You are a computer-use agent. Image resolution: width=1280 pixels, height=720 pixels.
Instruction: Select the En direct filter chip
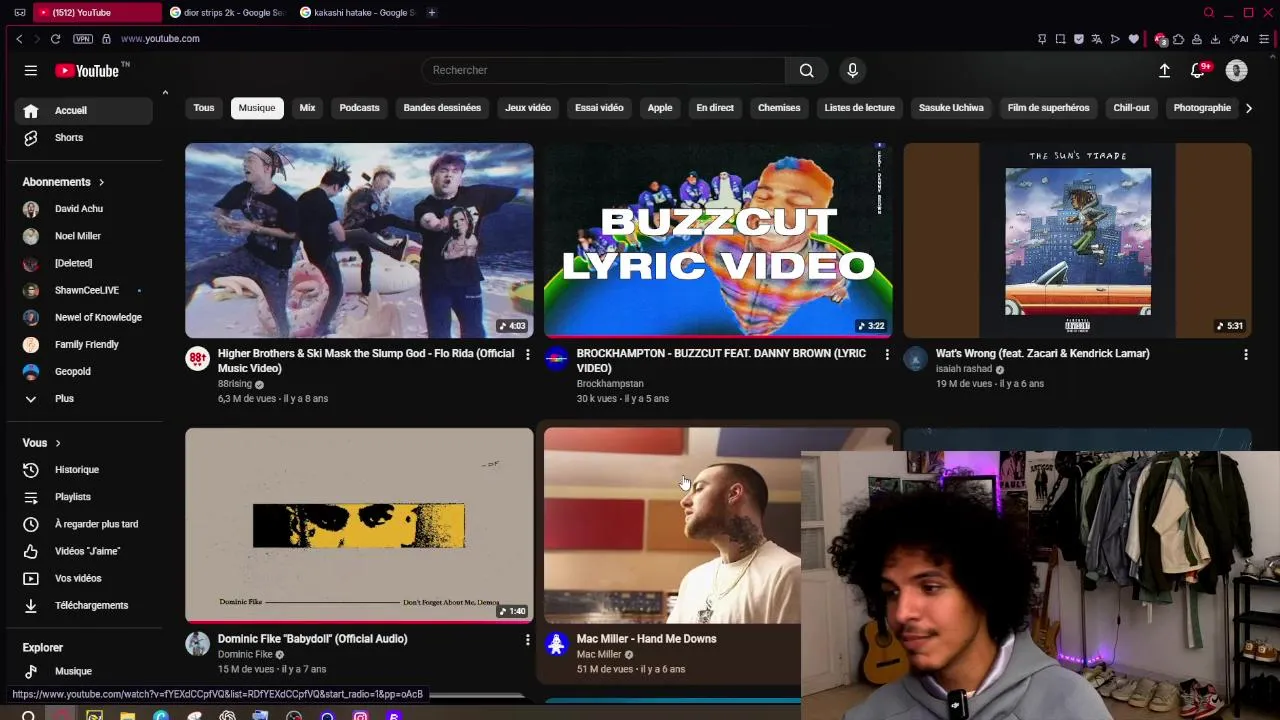tap(715, 108)
